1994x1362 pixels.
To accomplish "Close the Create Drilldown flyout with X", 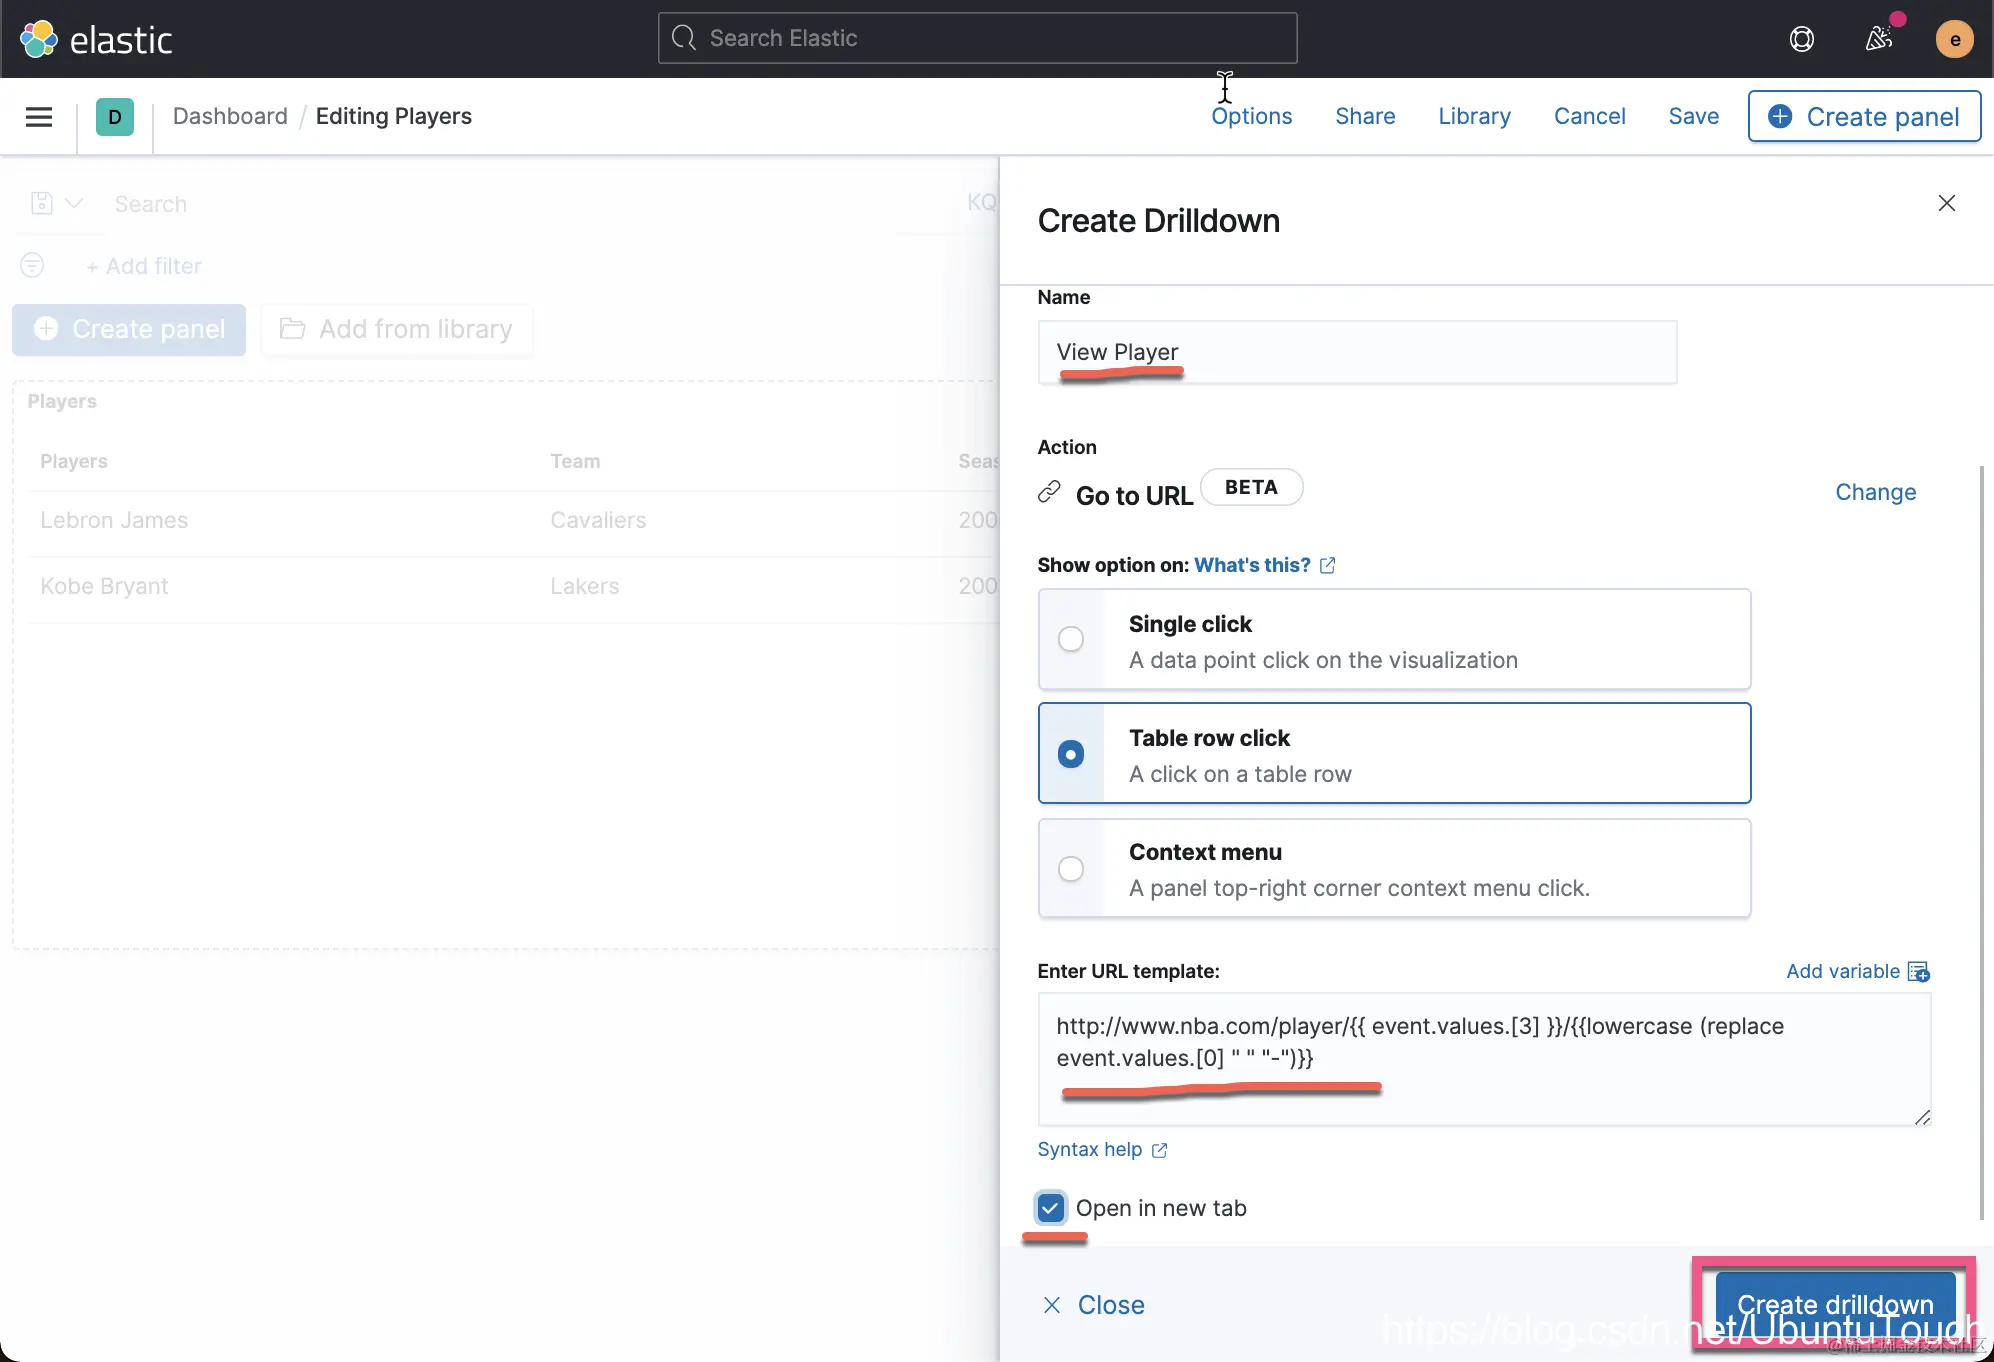I will [x=1946, y=203].
